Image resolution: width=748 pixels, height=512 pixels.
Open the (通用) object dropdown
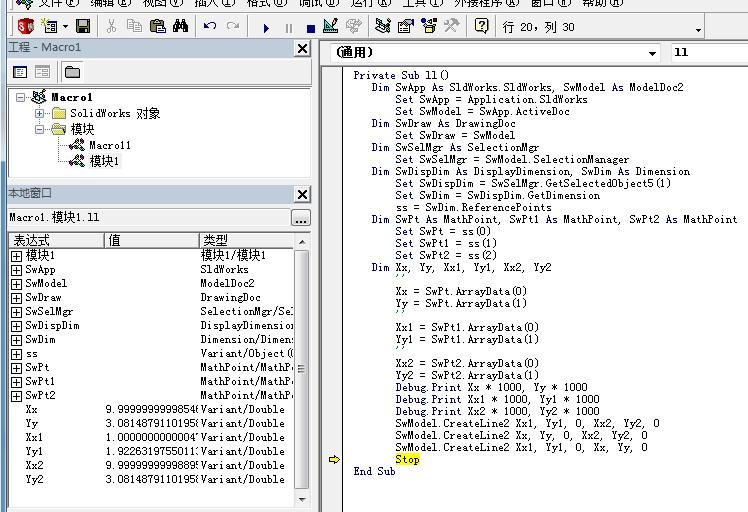pyautogui.click(x=652, y=53)
